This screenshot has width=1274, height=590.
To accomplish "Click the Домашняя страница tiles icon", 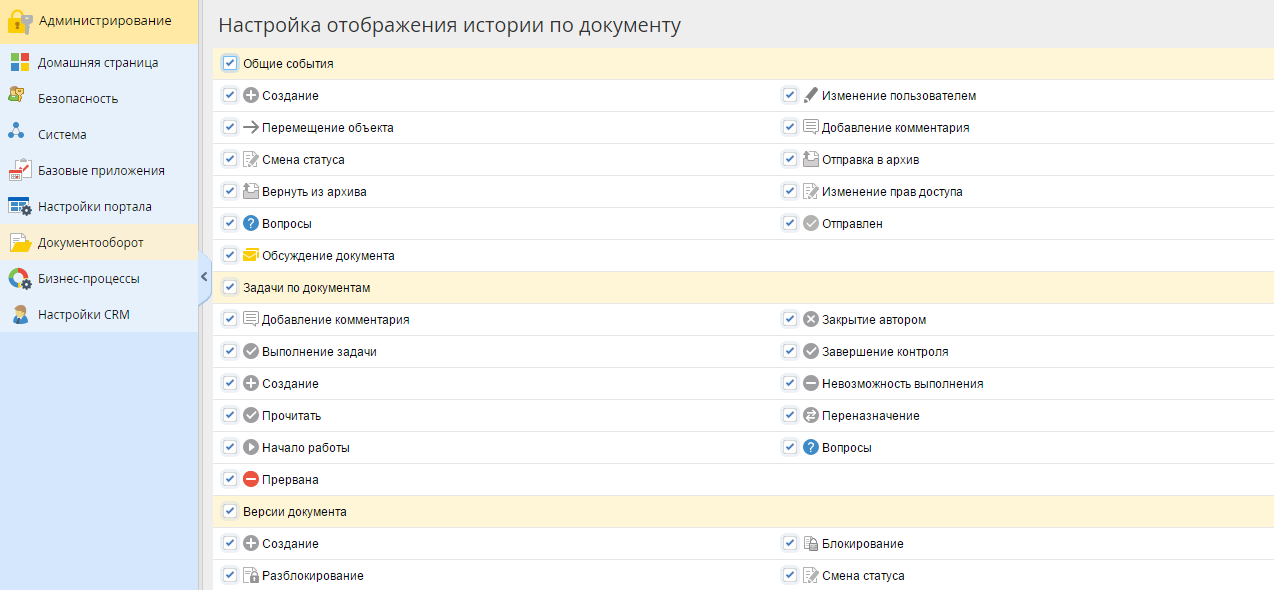I will click(x=19, y=62).
